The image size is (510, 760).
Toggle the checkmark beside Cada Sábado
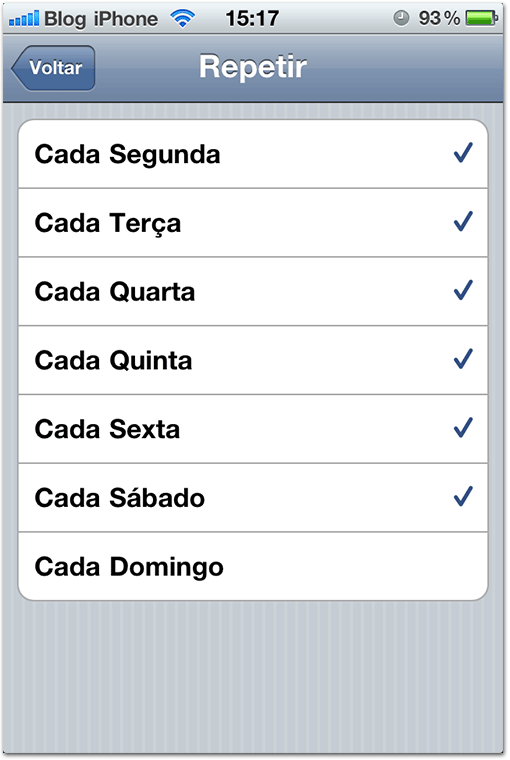pos(463,497)
